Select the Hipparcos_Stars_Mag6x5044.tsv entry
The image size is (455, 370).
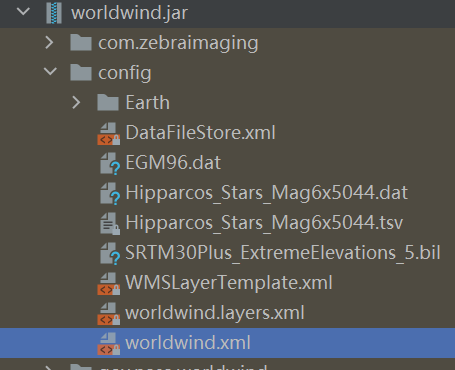(x=264, y=223)
